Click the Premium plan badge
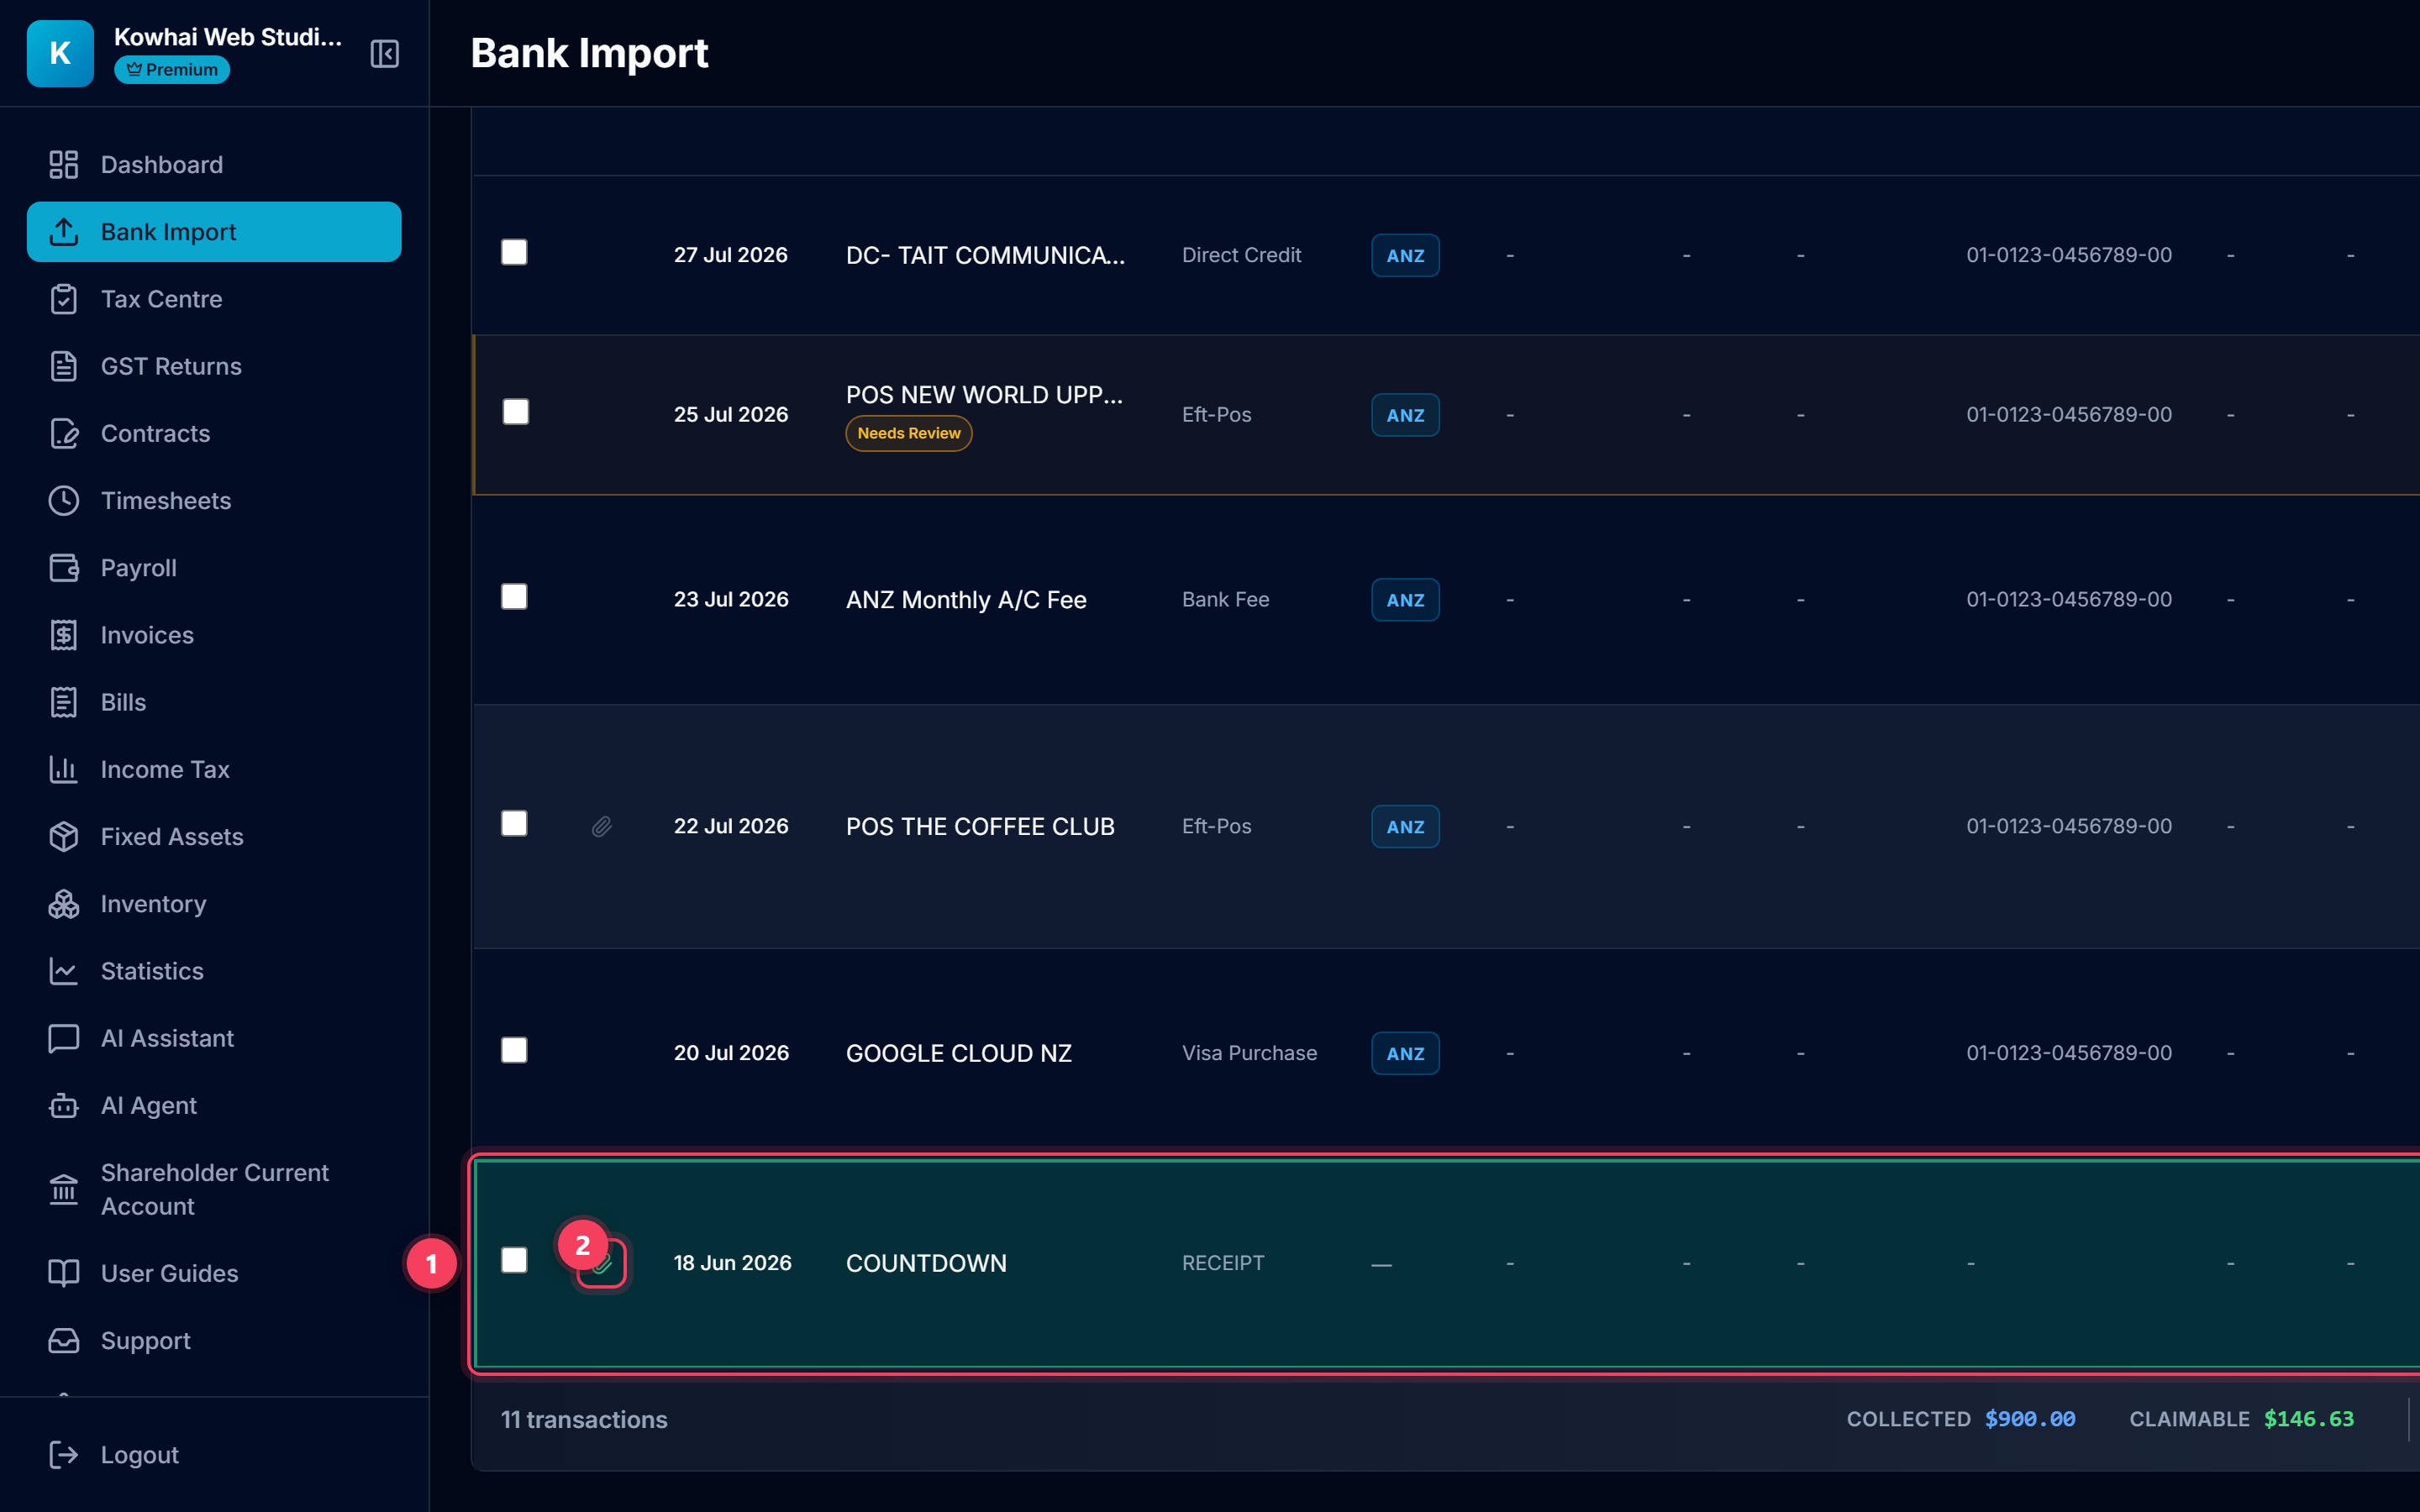 click(172, 69)
